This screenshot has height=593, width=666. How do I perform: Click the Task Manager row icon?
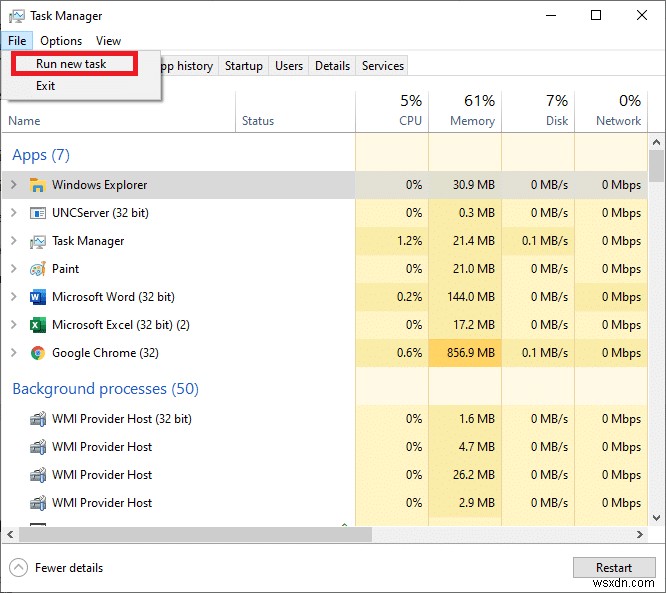(37, 241)
